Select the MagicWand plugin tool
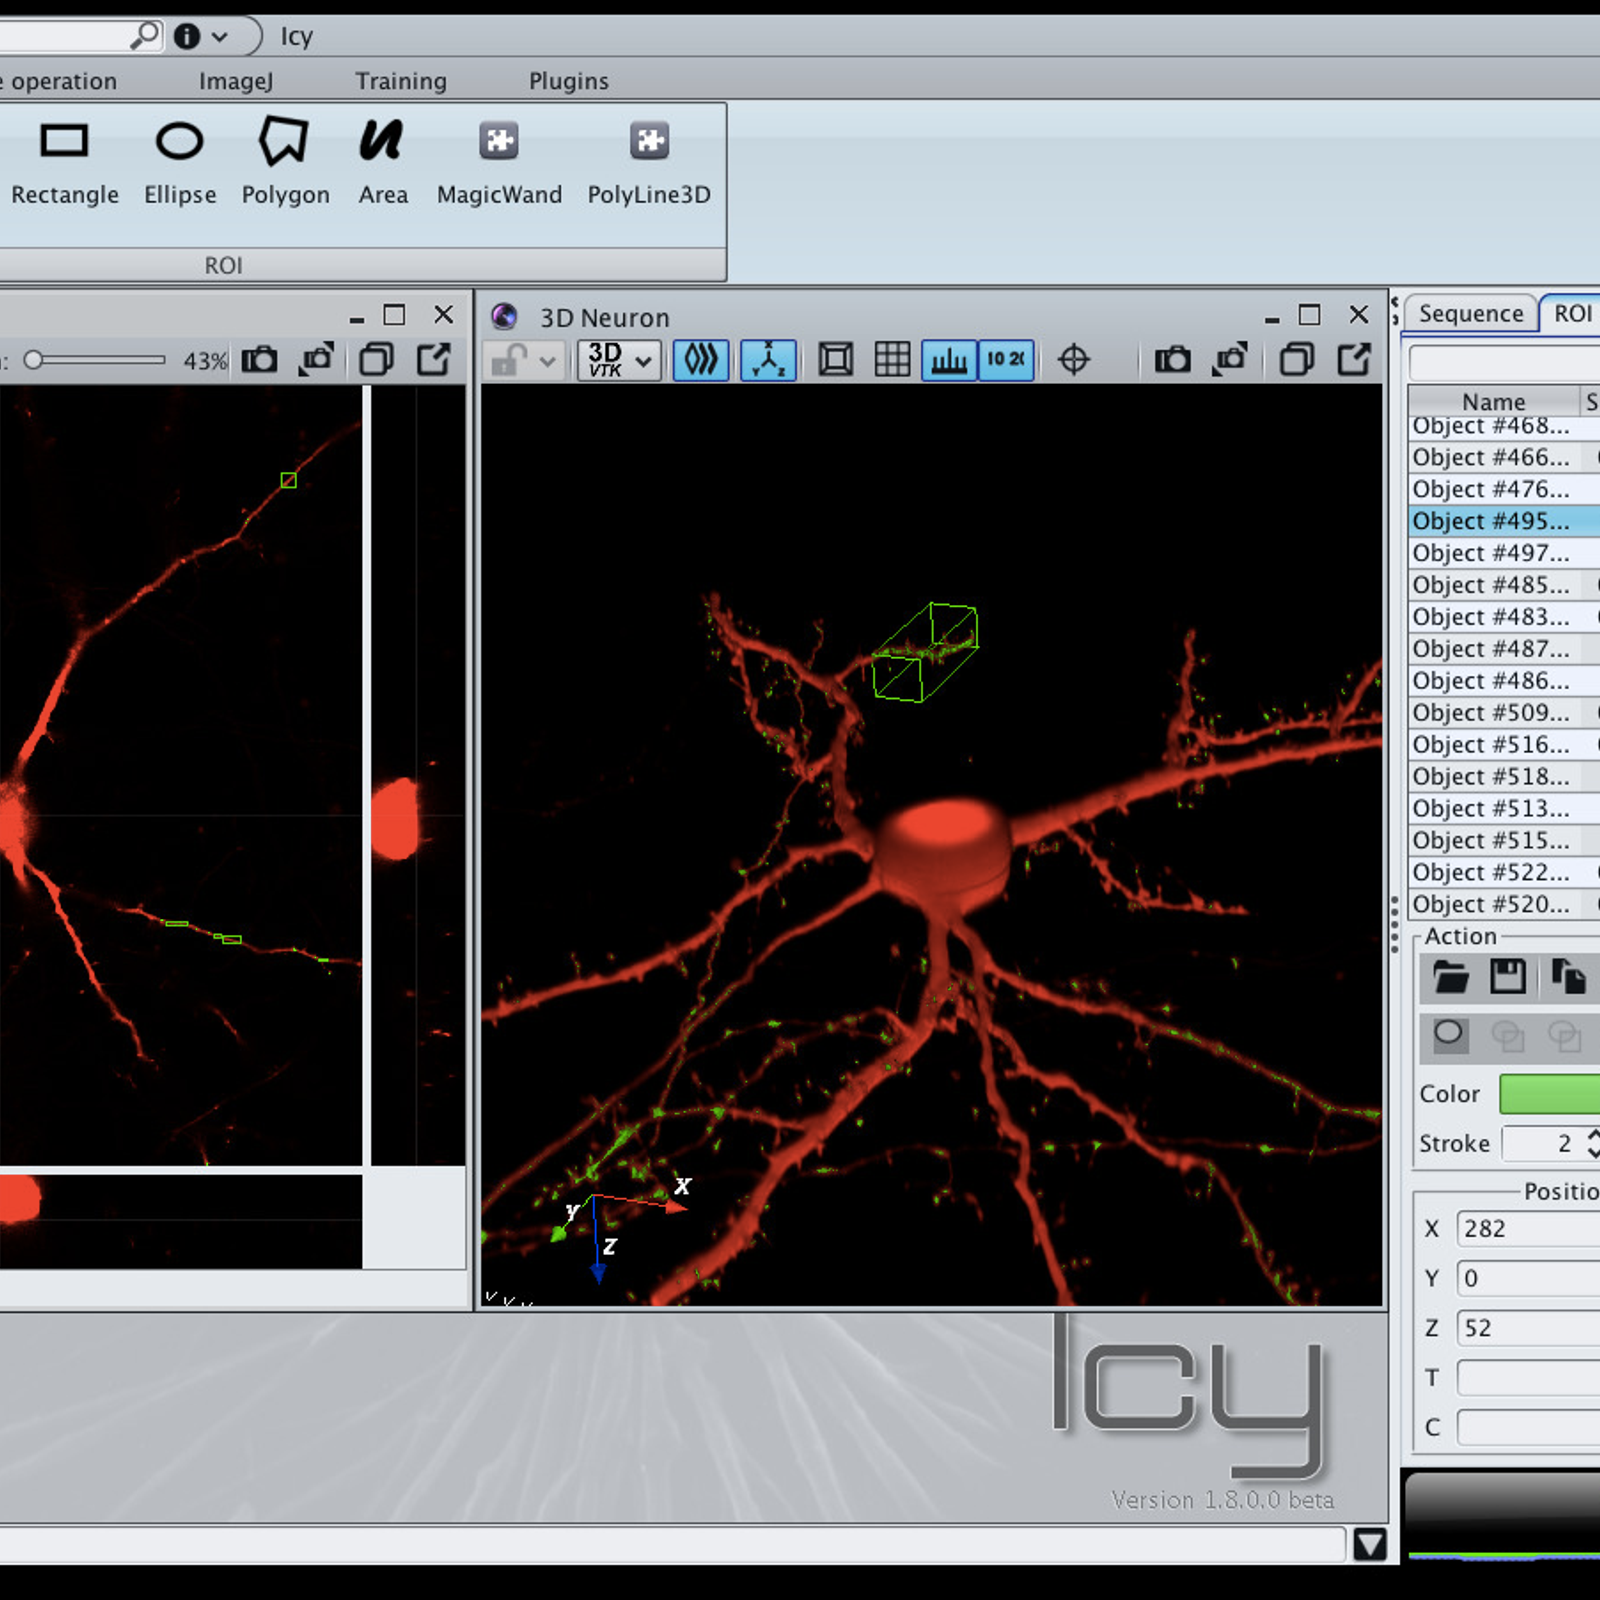This screenshot has width=1600, height=1600. [x=499, y=162]
